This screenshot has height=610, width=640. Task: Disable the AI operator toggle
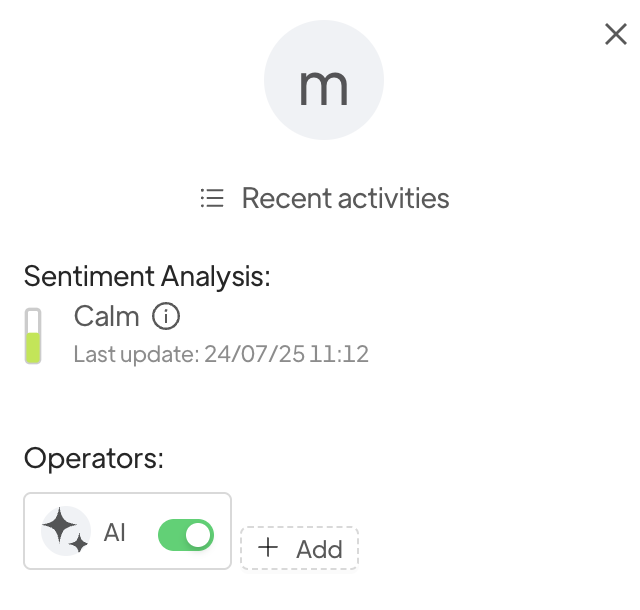pyautogui.click(x=186, y=535)
